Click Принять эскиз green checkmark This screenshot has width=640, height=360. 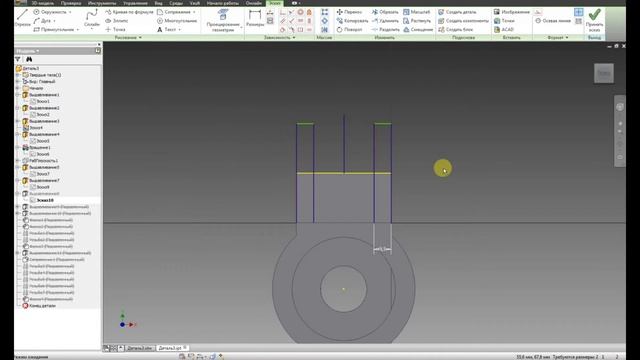(x=594, y=20)
